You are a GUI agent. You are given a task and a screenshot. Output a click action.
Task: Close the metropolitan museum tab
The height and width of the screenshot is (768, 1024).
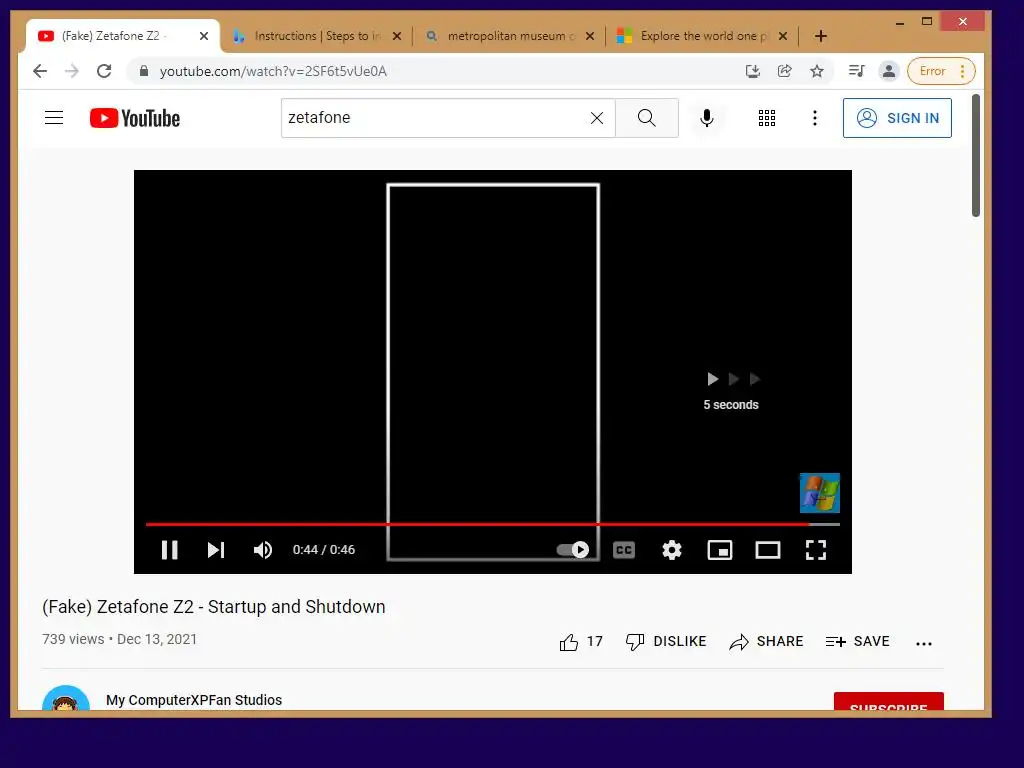point(590,36)
